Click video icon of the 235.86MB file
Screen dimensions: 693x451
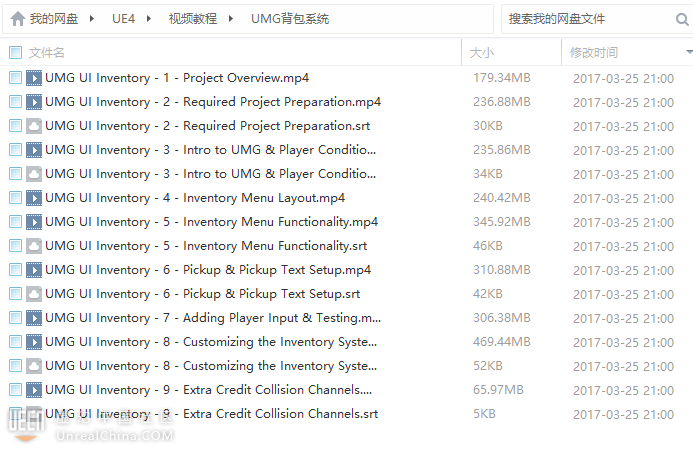pos(34,150)
